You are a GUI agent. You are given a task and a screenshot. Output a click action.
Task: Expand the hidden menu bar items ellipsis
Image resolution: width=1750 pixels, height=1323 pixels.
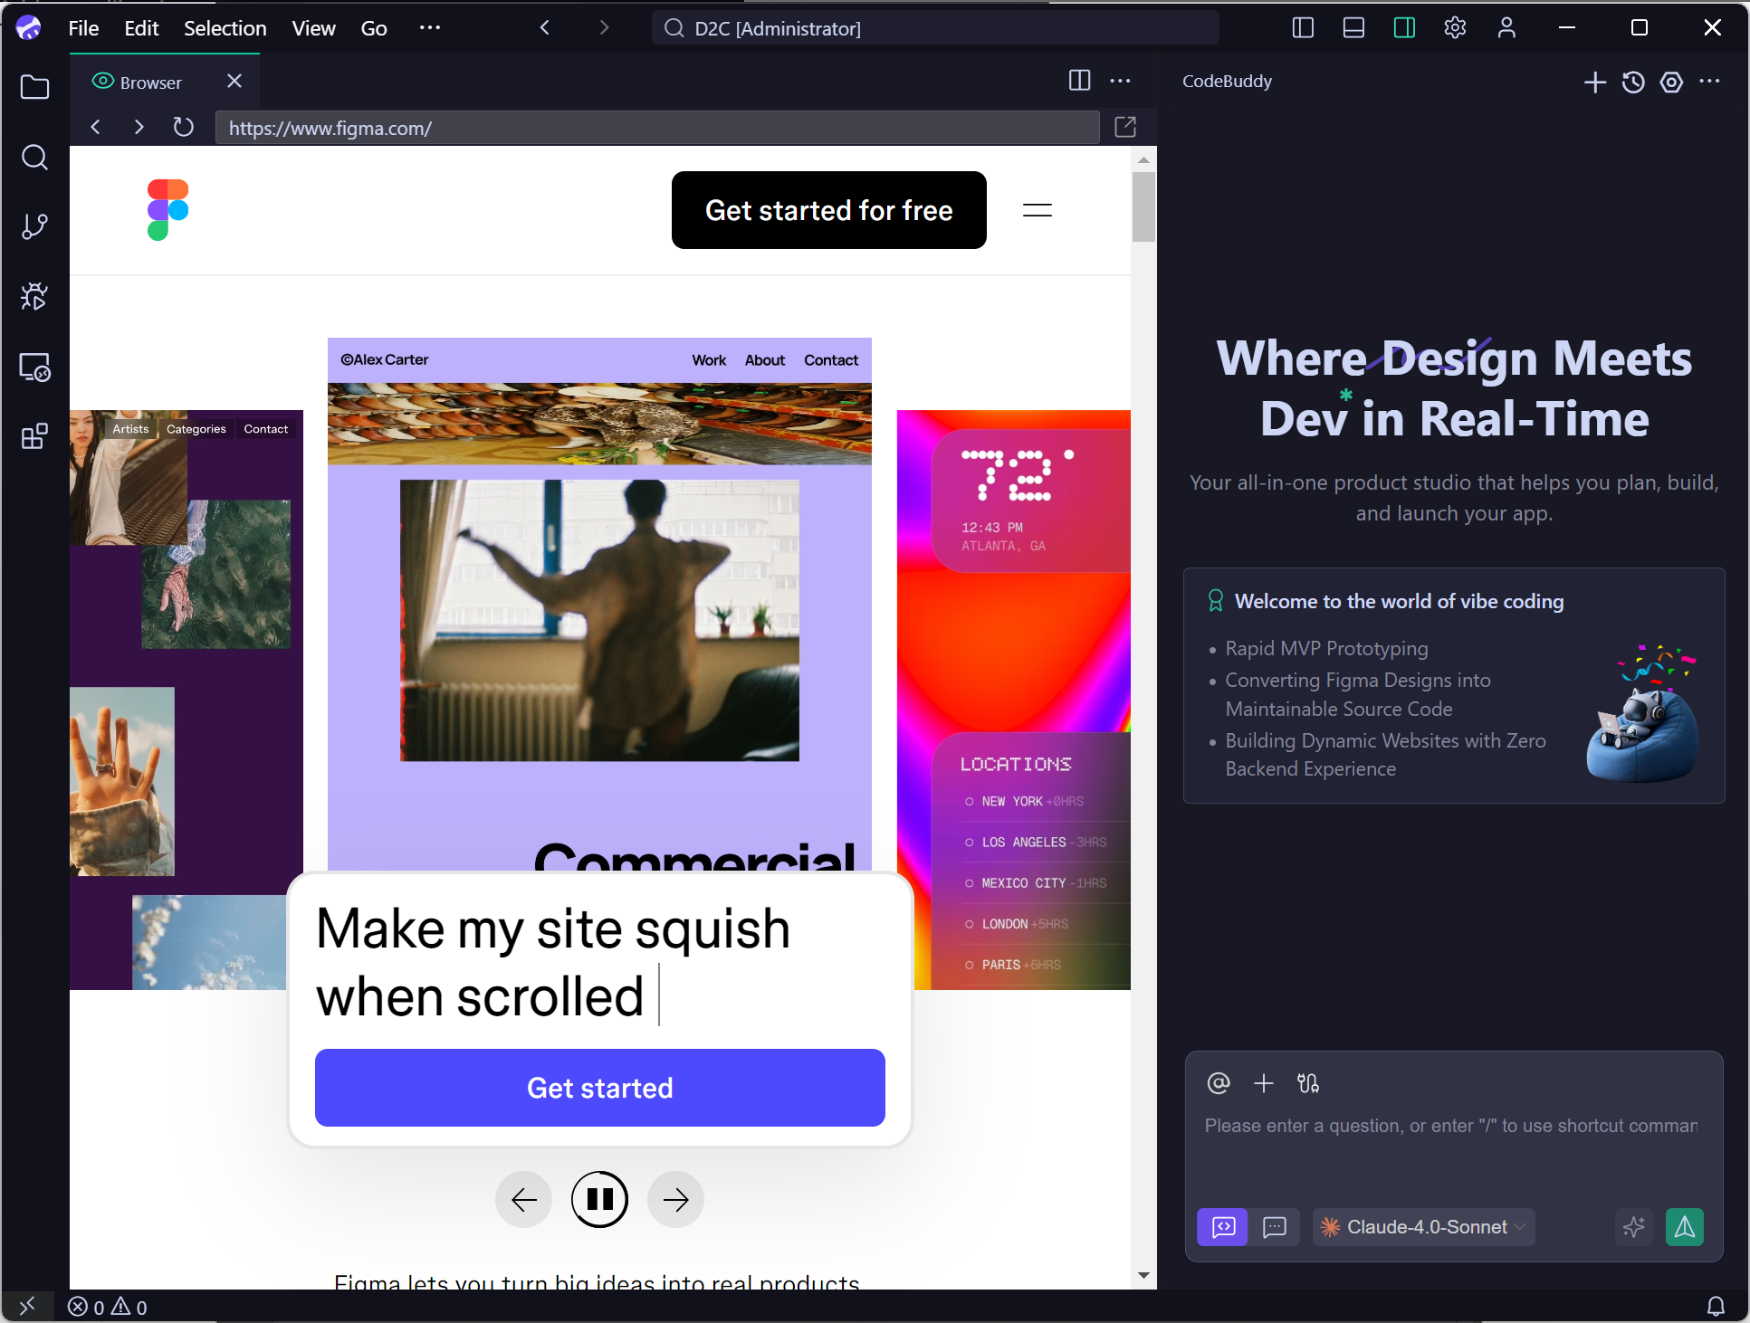click(x=430, y=28)
